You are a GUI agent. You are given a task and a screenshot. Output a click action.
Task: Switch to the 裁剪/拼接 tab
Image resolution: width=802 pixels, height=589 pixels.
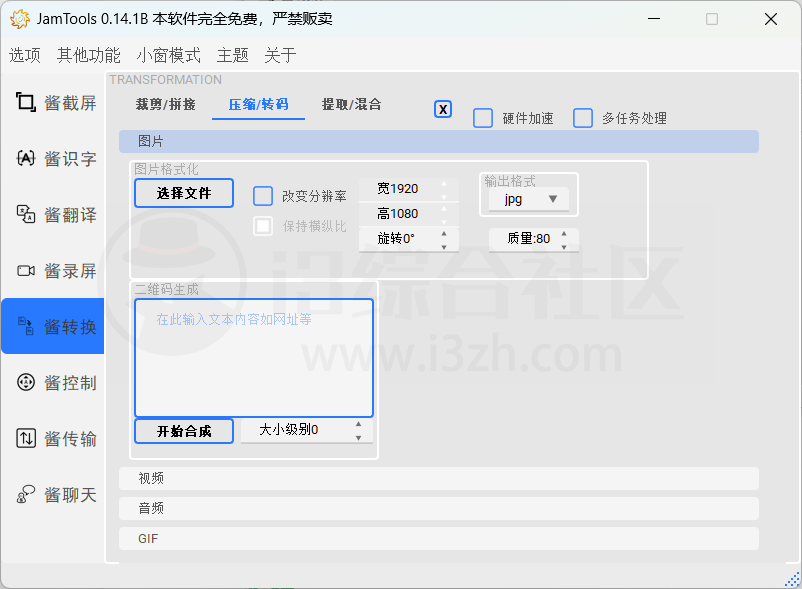click(165, 105)
